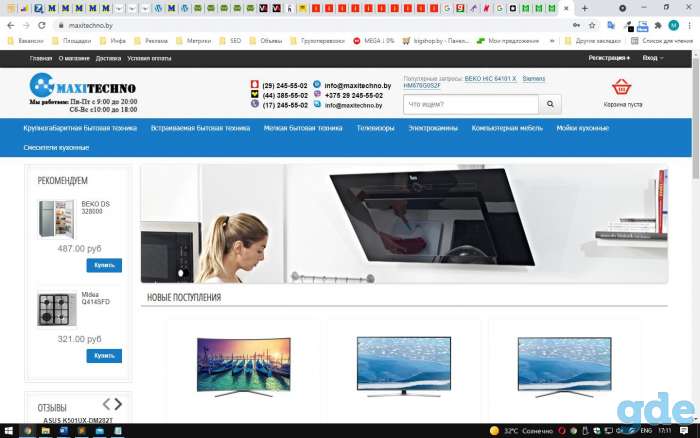Open the Метрики bookmarks folder

[193, 41]
